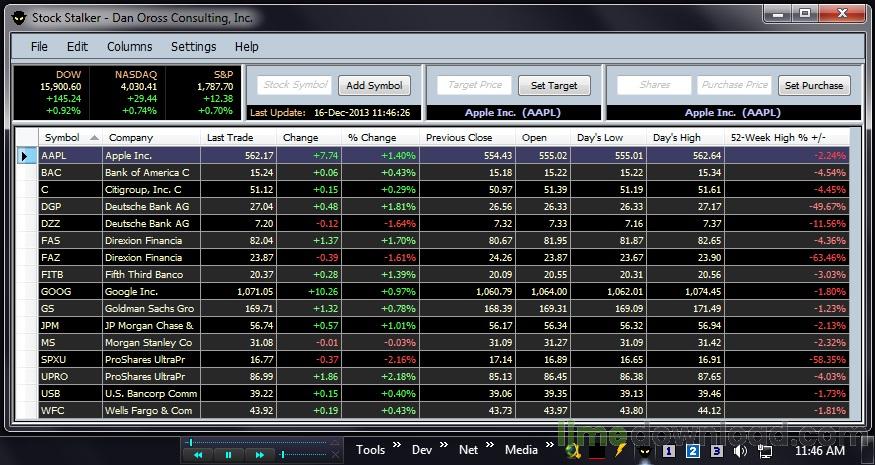Open the network connection tray icon

pyautogui.click(x=765, y=451)
